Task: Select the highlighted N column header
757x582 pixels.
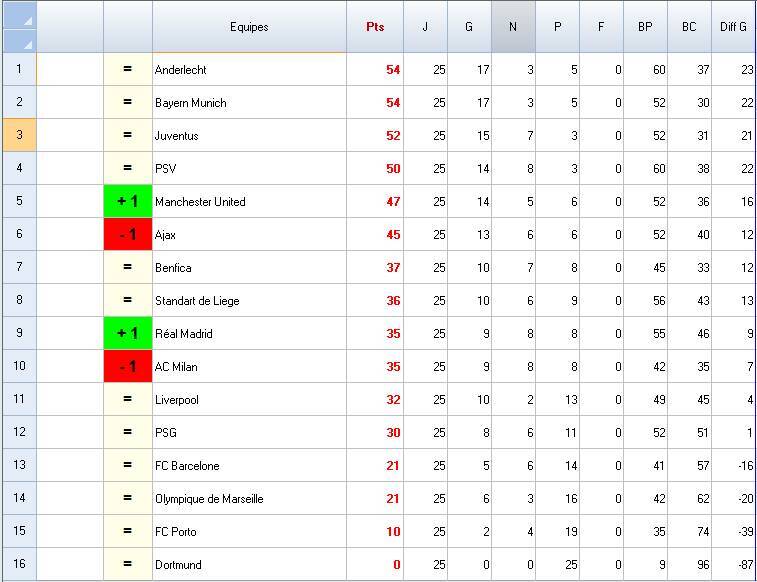Action: tap(513, 27)
